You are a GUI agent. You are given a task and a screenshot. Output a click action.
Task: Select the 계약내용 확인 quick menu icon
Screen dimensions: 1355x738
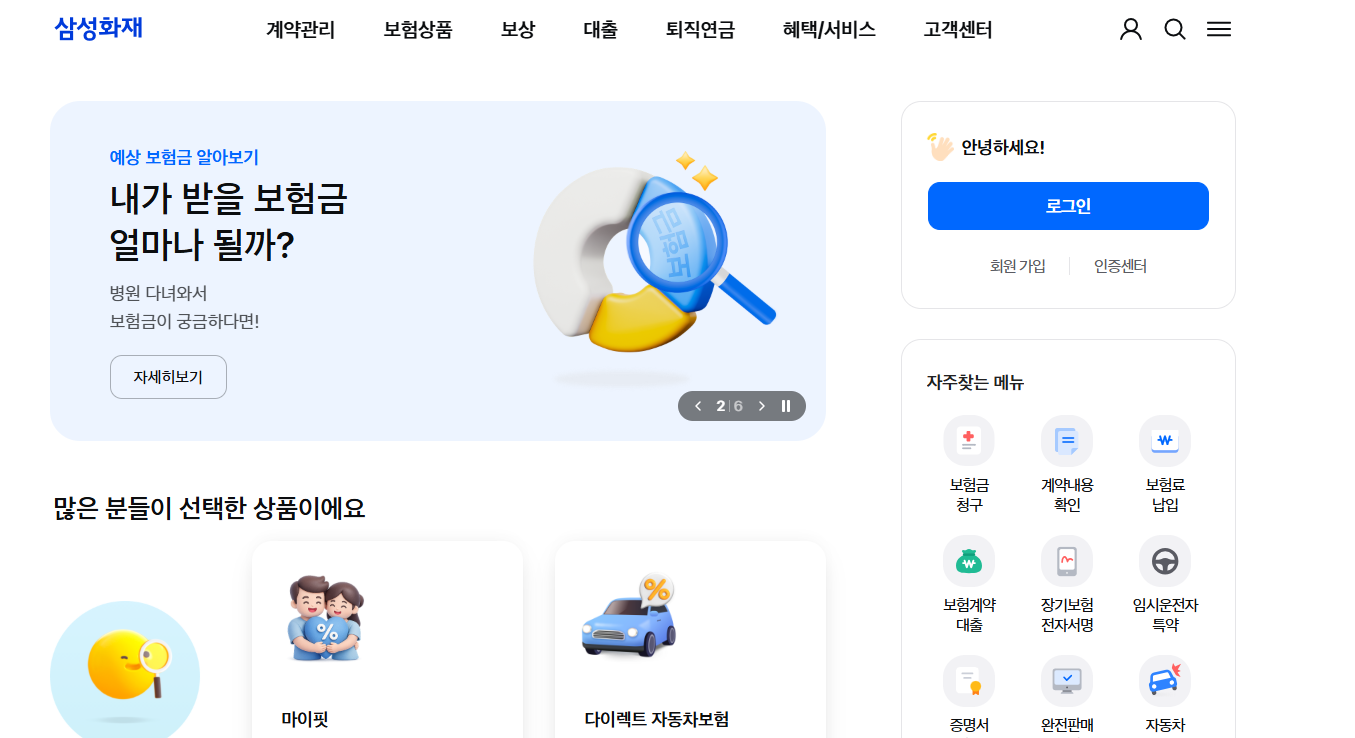click(x=1067, y=441)
